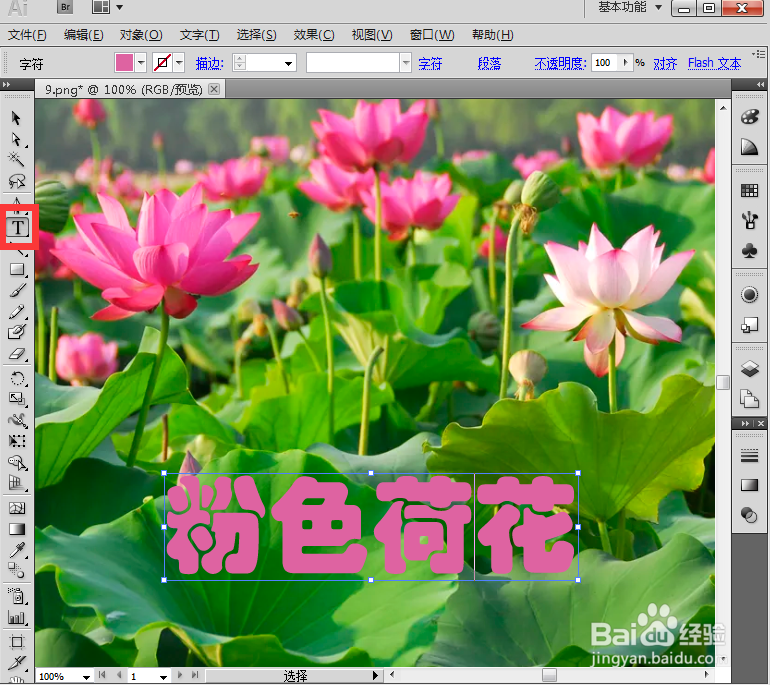Select the Scale tool

coord(17,399)
